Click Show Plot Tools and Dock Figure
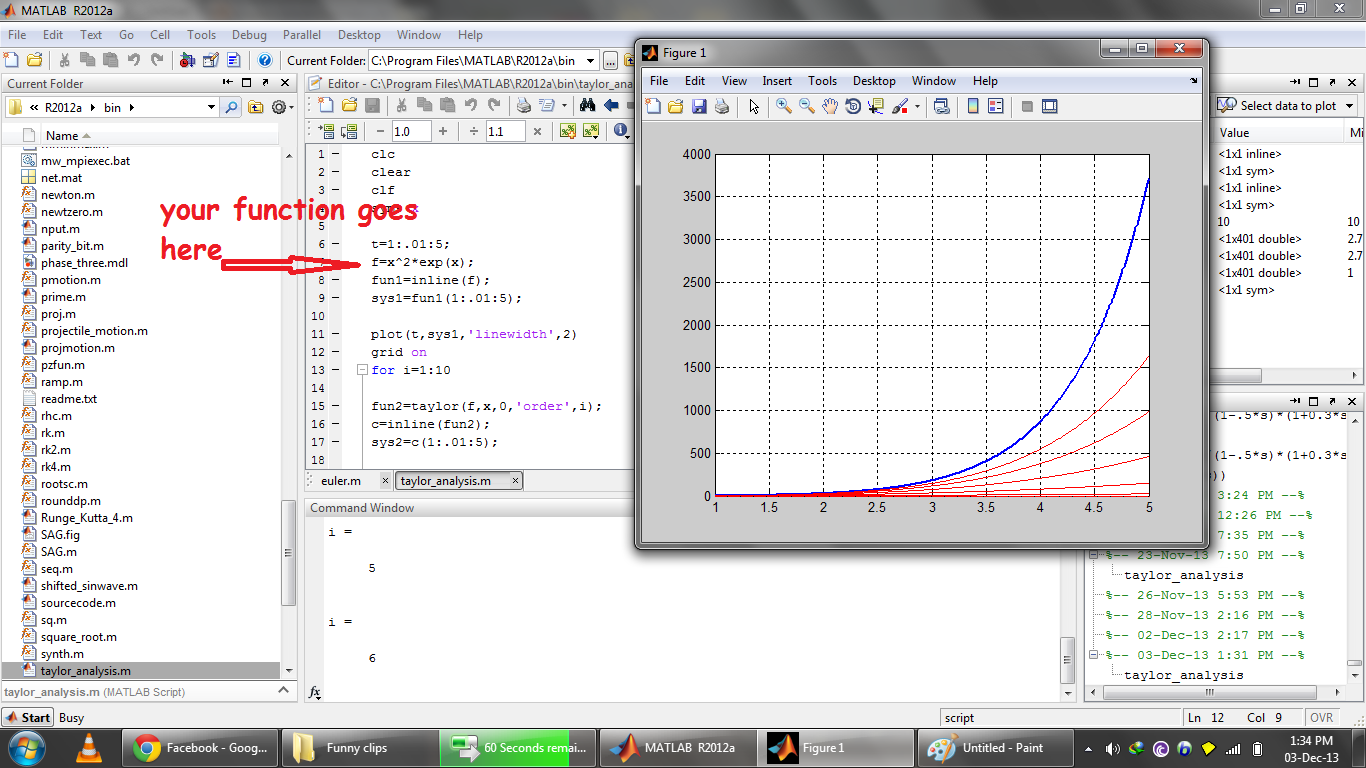Viewport: 1366px width, 768px height. [1050, 106]
